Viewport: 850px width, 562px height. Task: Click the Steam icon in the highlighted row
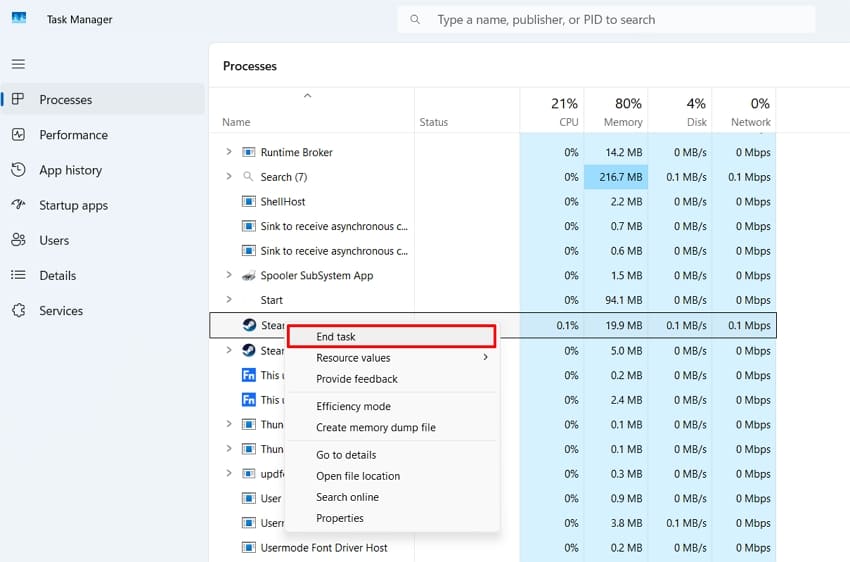pyautogui.click(x=249, y=325)
